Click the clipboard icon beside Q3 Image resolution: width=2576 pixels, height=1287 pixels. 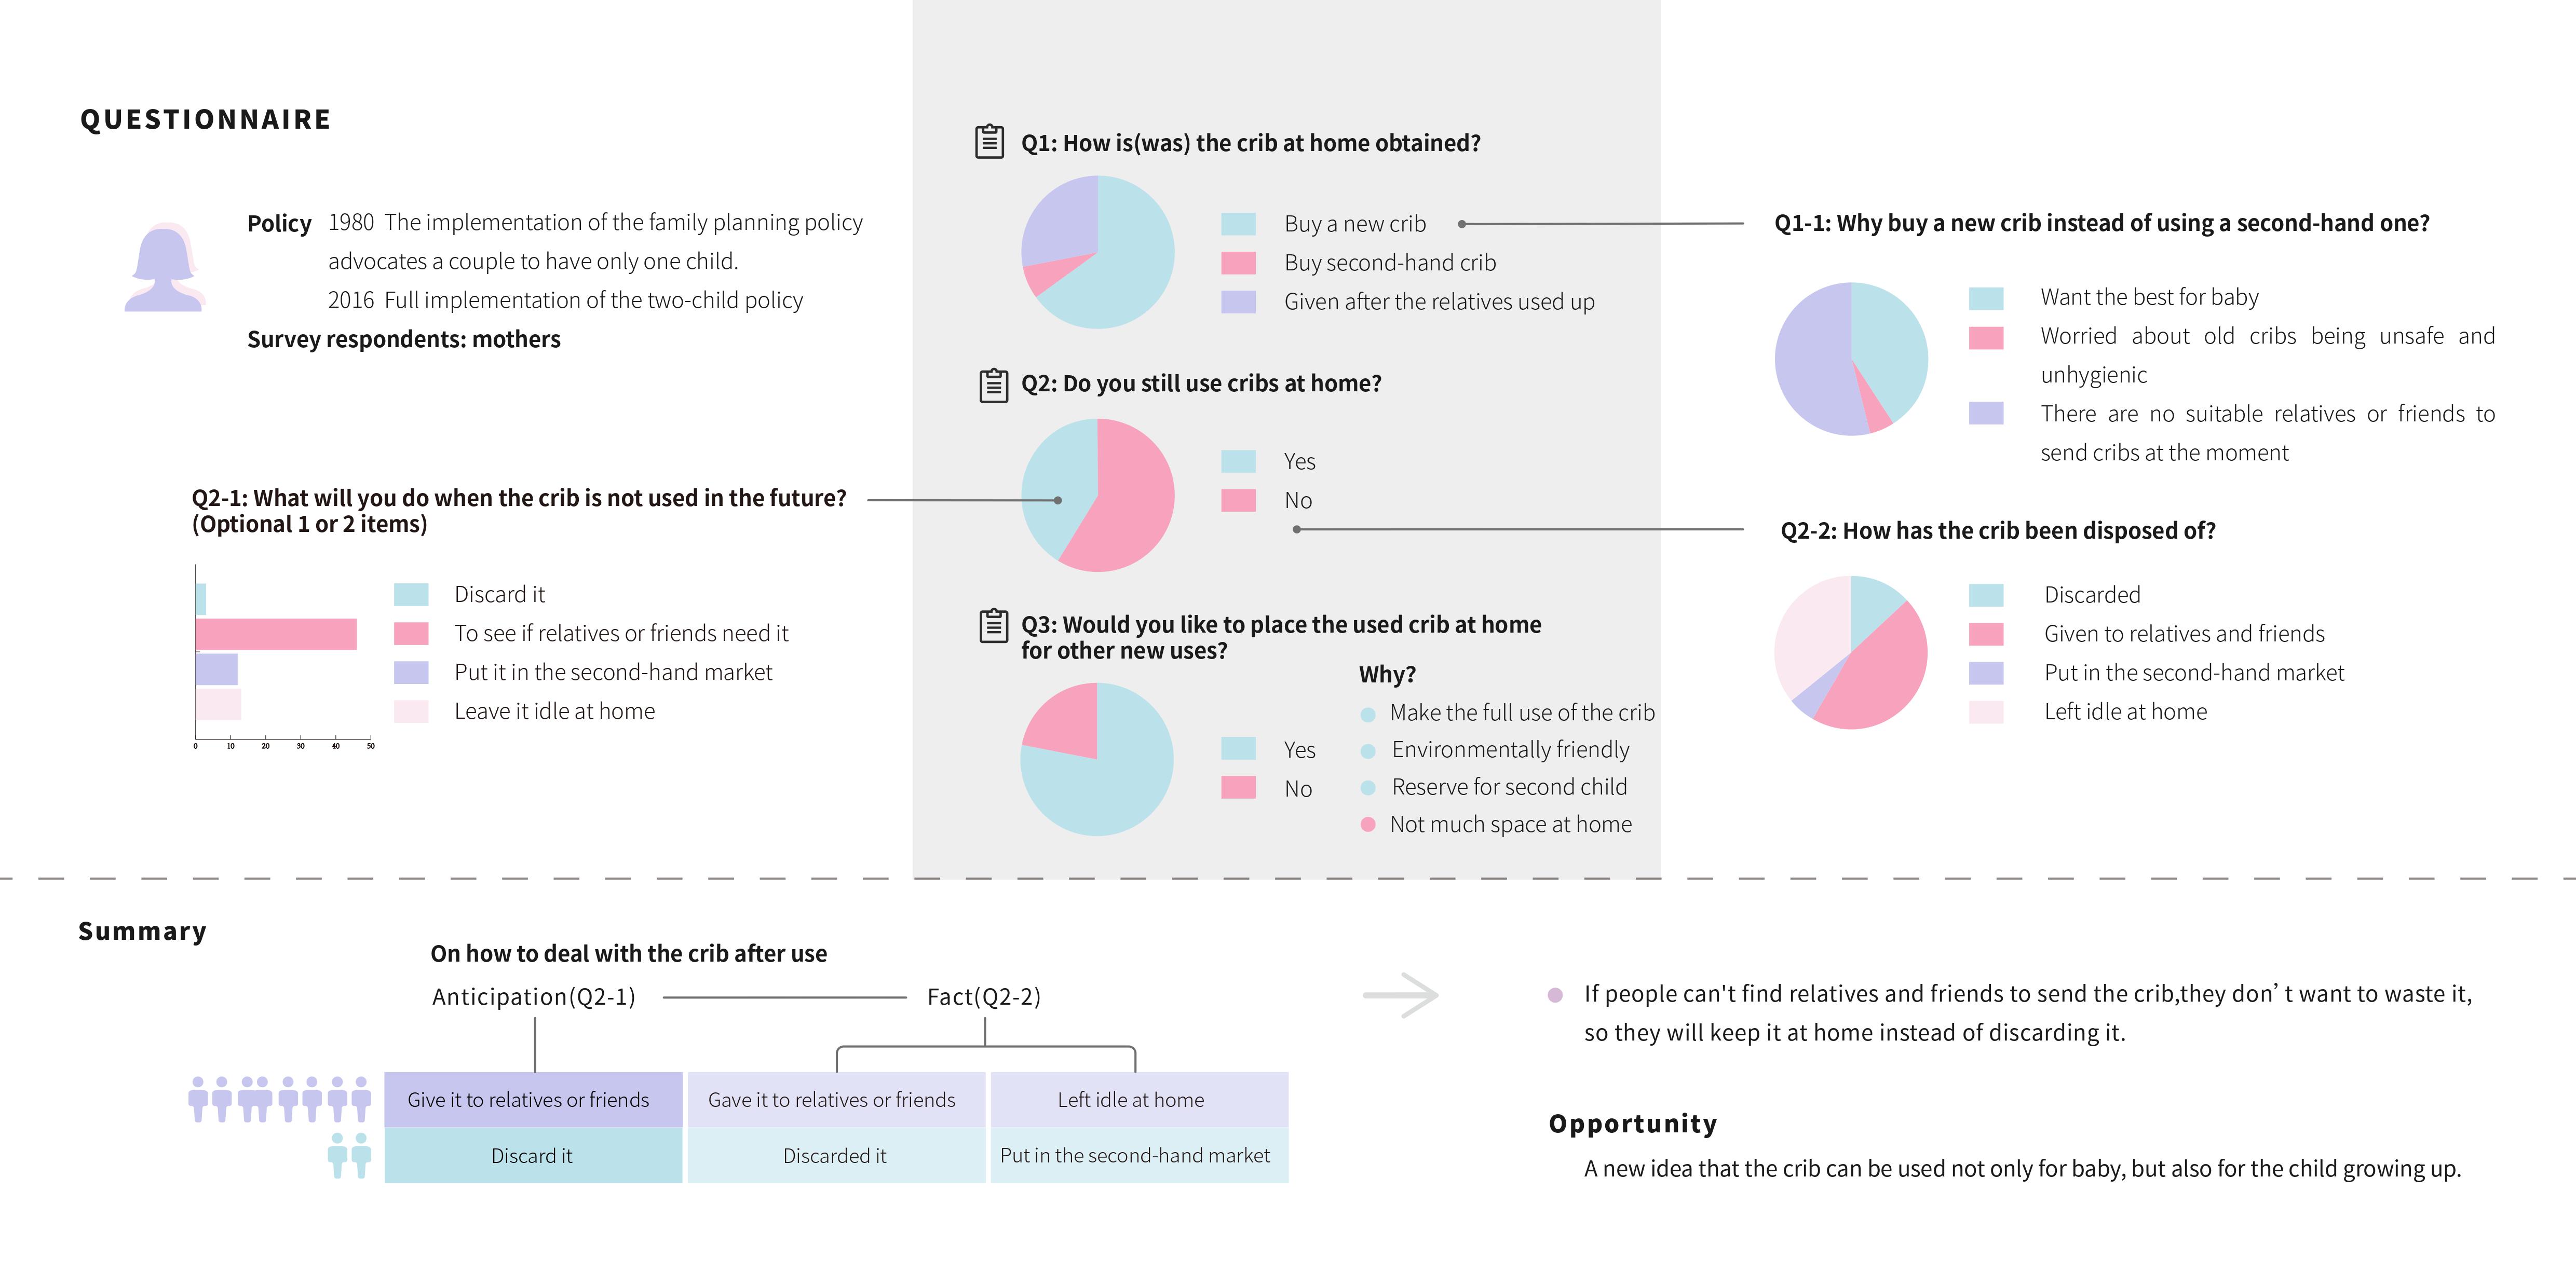[x=993, y=626]
